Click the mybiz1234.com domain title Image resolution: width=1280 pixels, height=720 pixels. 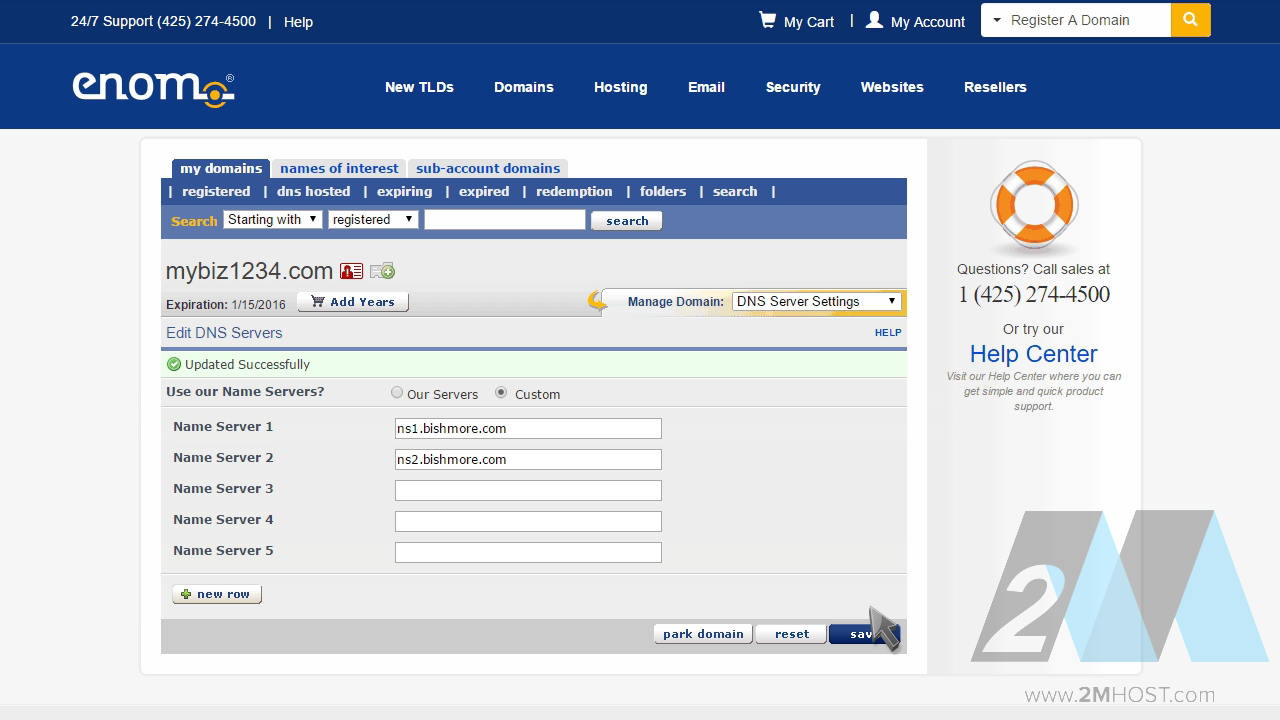pos(249,271)
